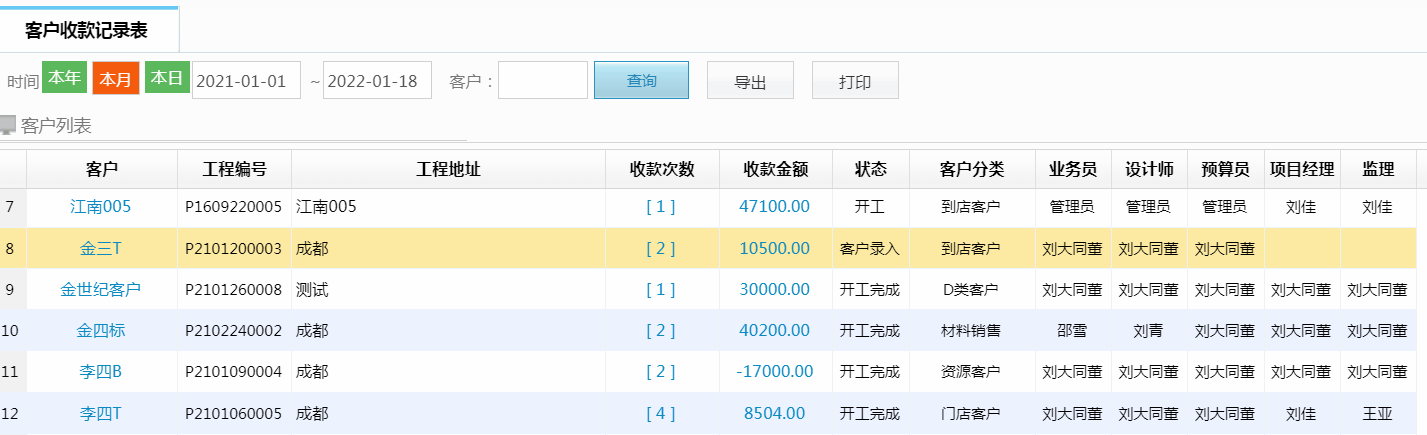This screenshot has width=1427, height=435.
Task: Open the -17000.00 amount for 李四B
Action: point(774,371)
